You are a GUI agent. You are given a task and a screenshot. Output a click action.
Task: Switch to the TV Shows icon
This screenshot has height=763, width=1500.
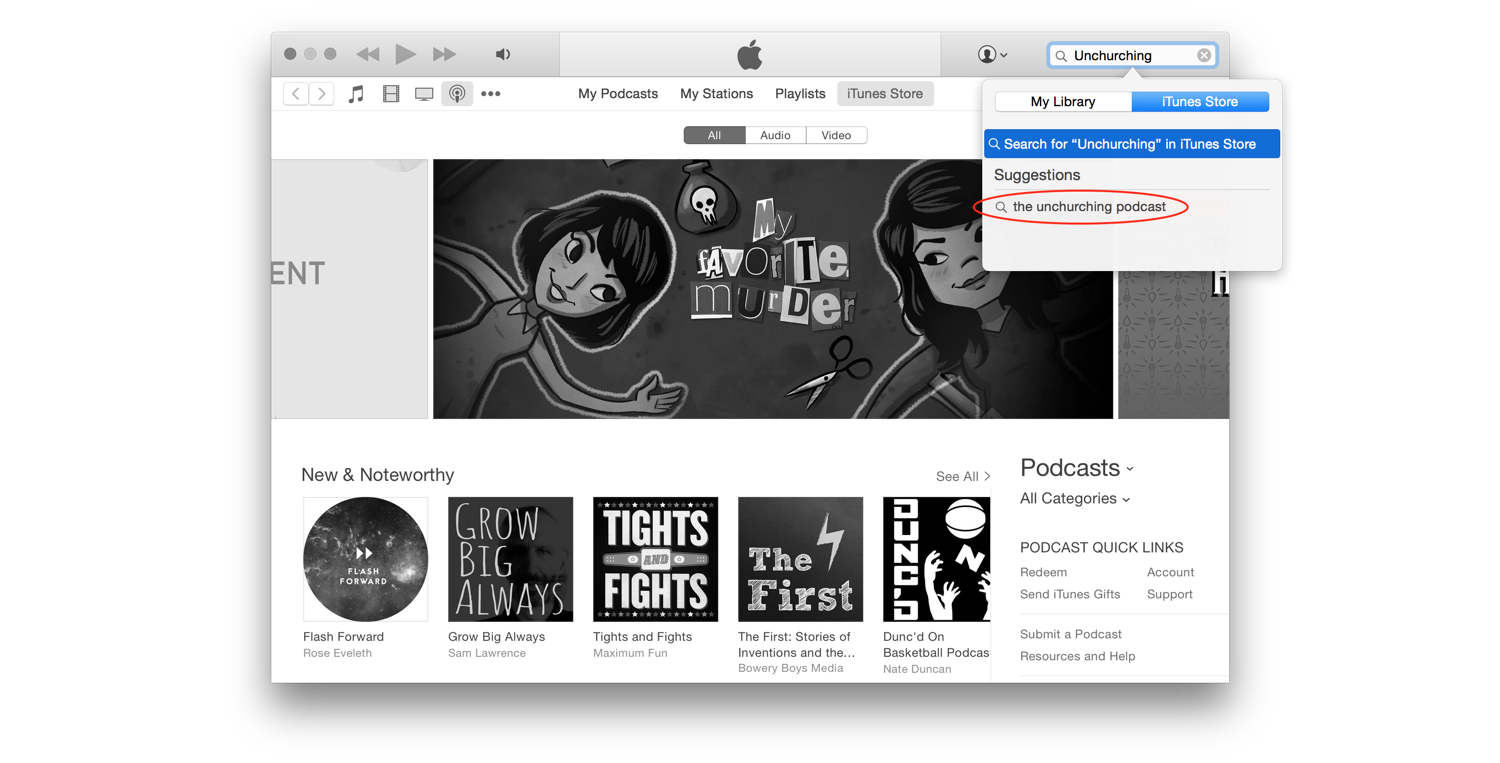tap(424, 94)
